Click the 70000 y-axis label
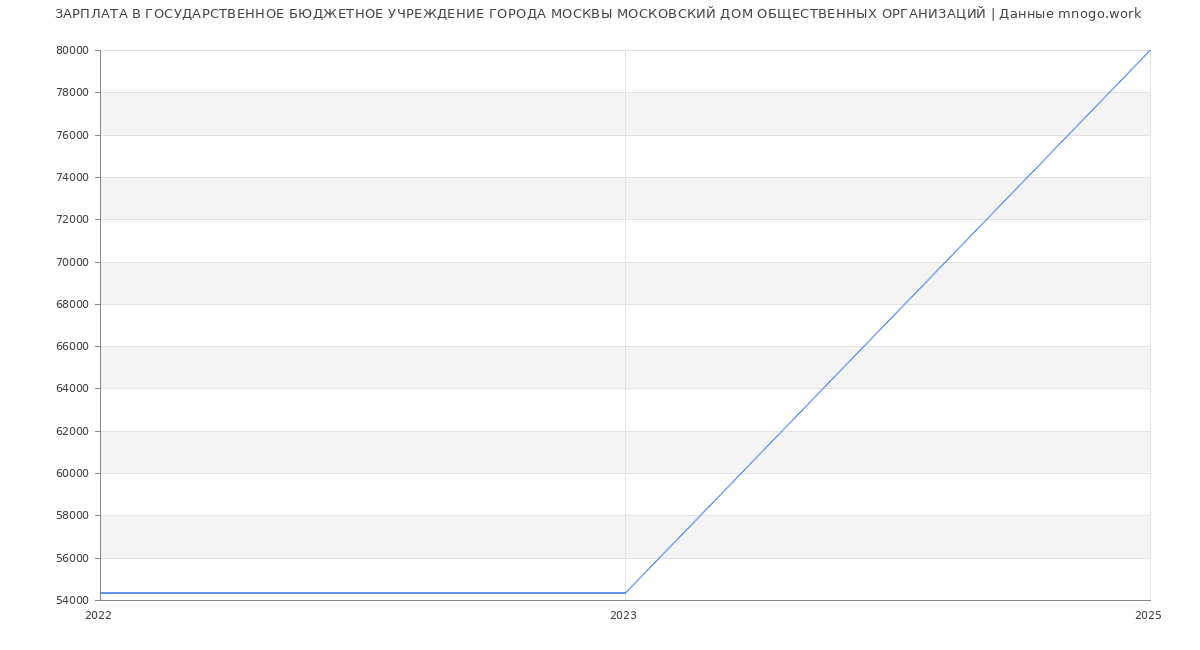This screenshot has height=650, width=1200. click(72, 262)
